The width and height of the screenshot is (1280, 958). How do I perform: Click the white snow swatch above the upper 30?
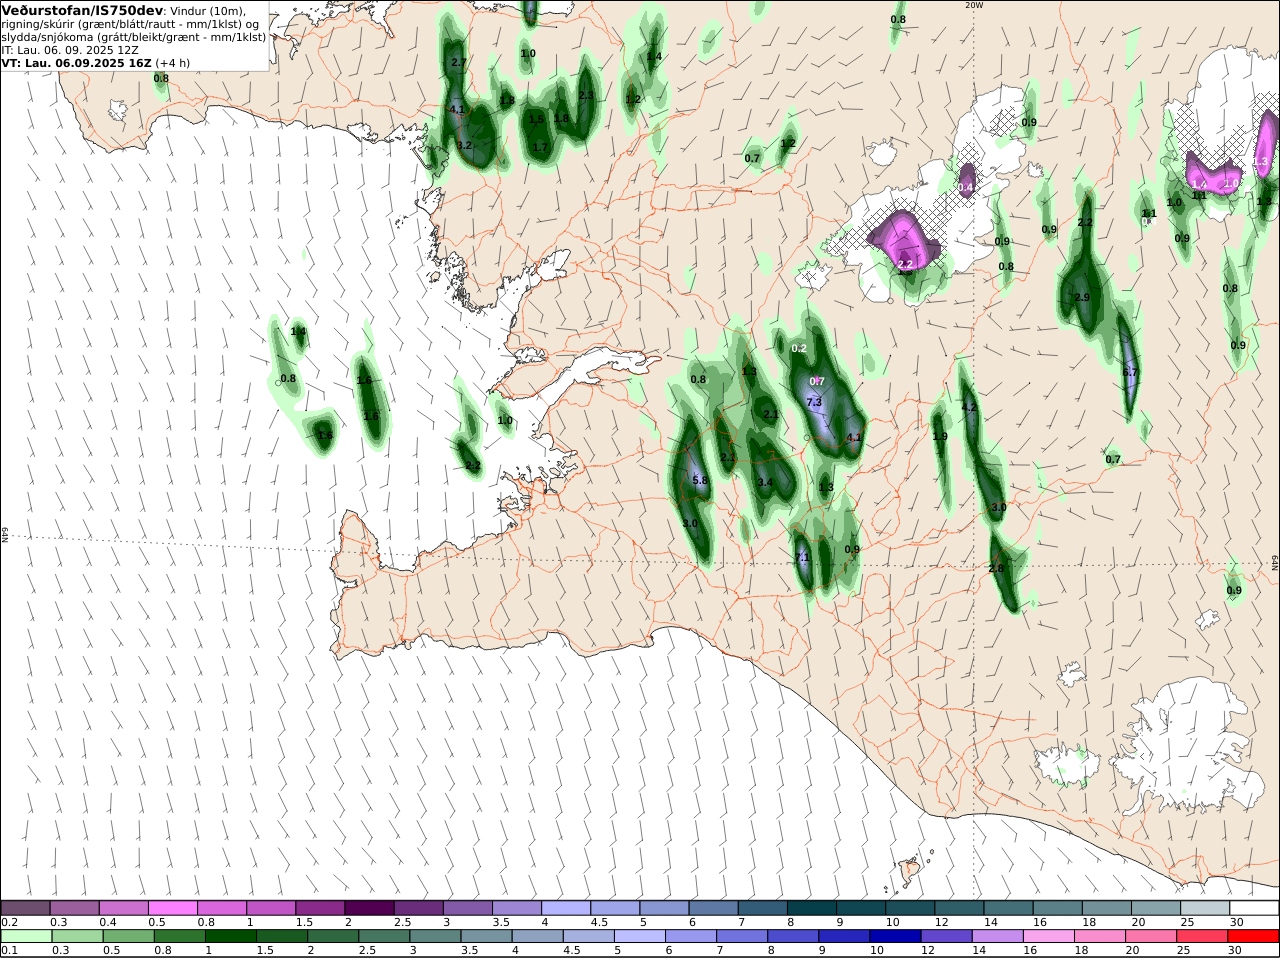click(x=1254, y=908)
